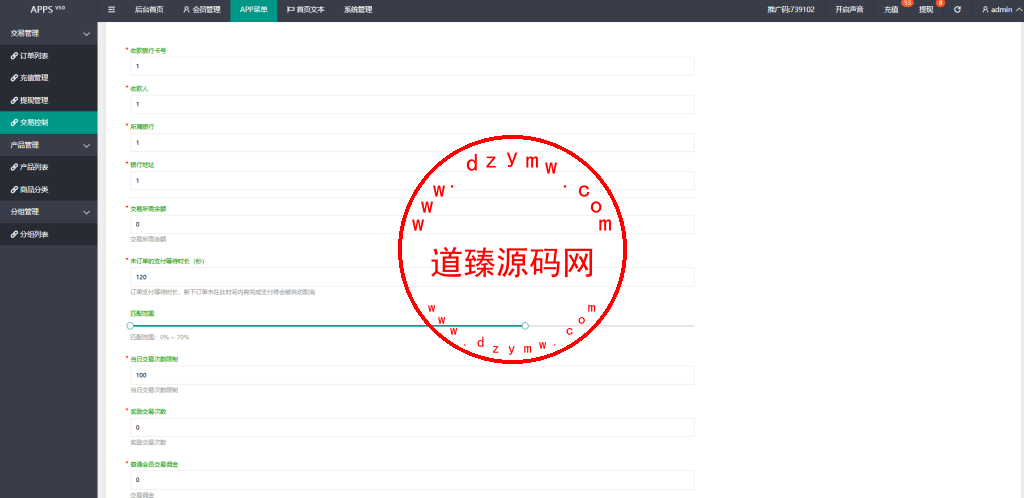The image size is (1024, 498).
Task: Open the 系统管理 top menu
Action: pyautogui.click(x=358, y=10)
